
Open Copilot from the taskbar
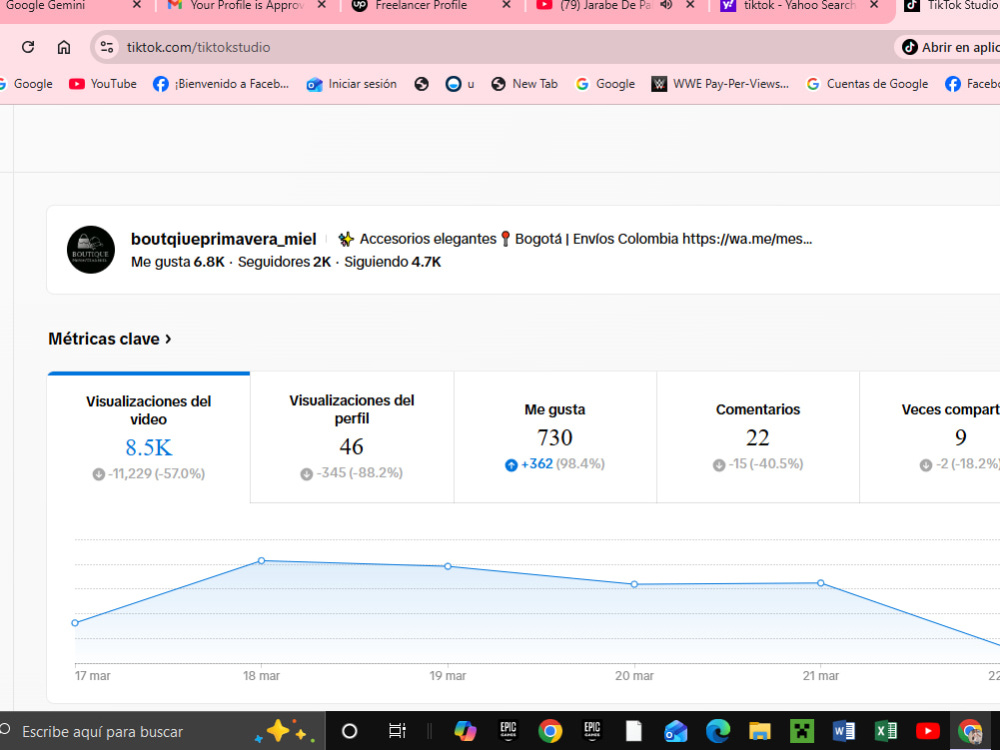click(466, 732)
